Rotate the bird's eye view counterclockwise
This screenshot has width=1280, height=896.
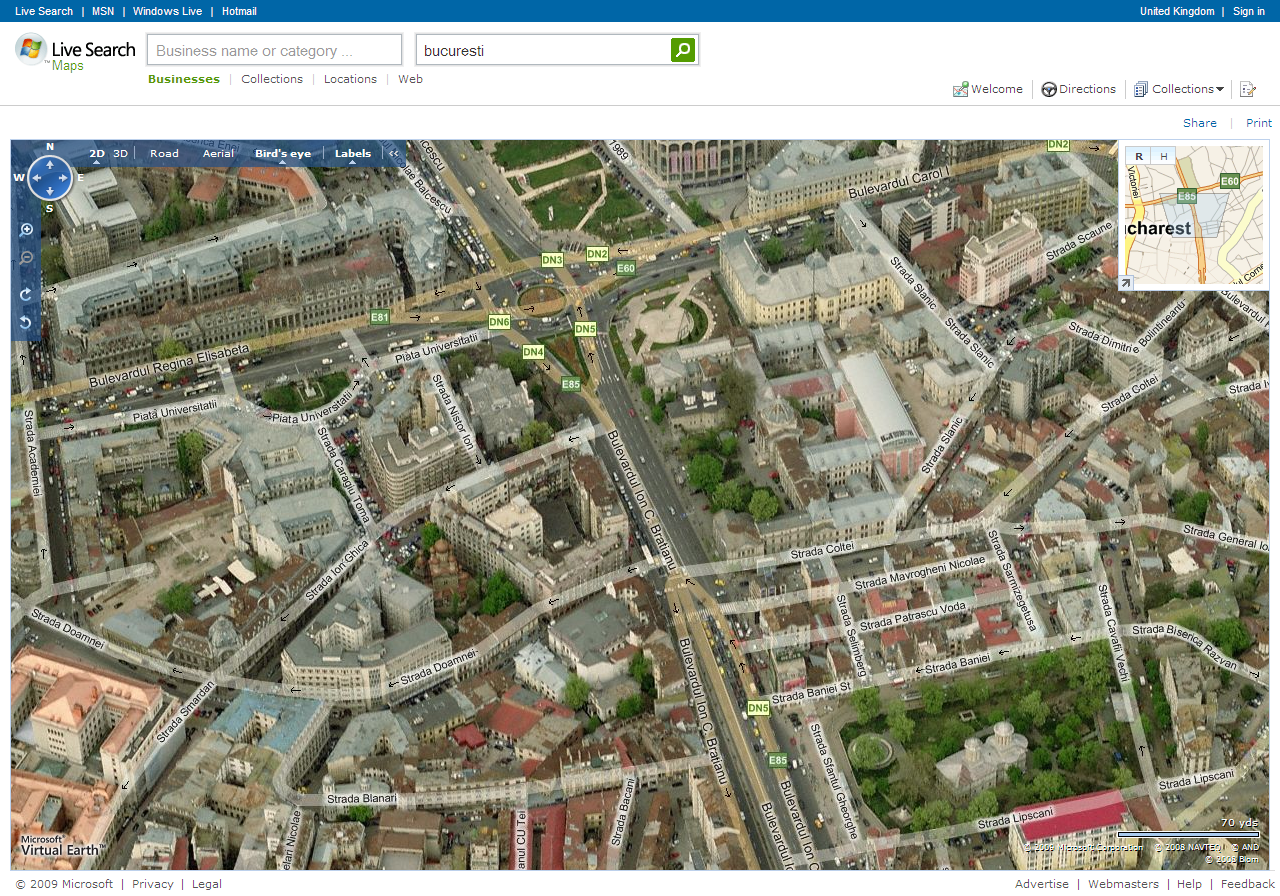pyautogui.click(x=27, y=322)
